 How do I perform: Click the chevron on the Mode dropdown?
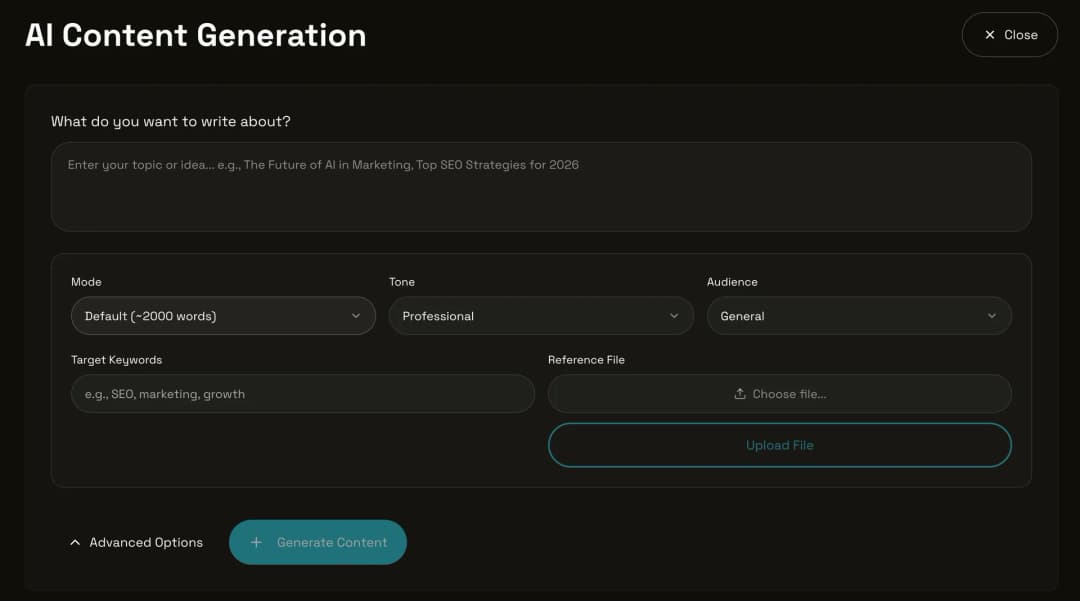(x=357, y=315)
